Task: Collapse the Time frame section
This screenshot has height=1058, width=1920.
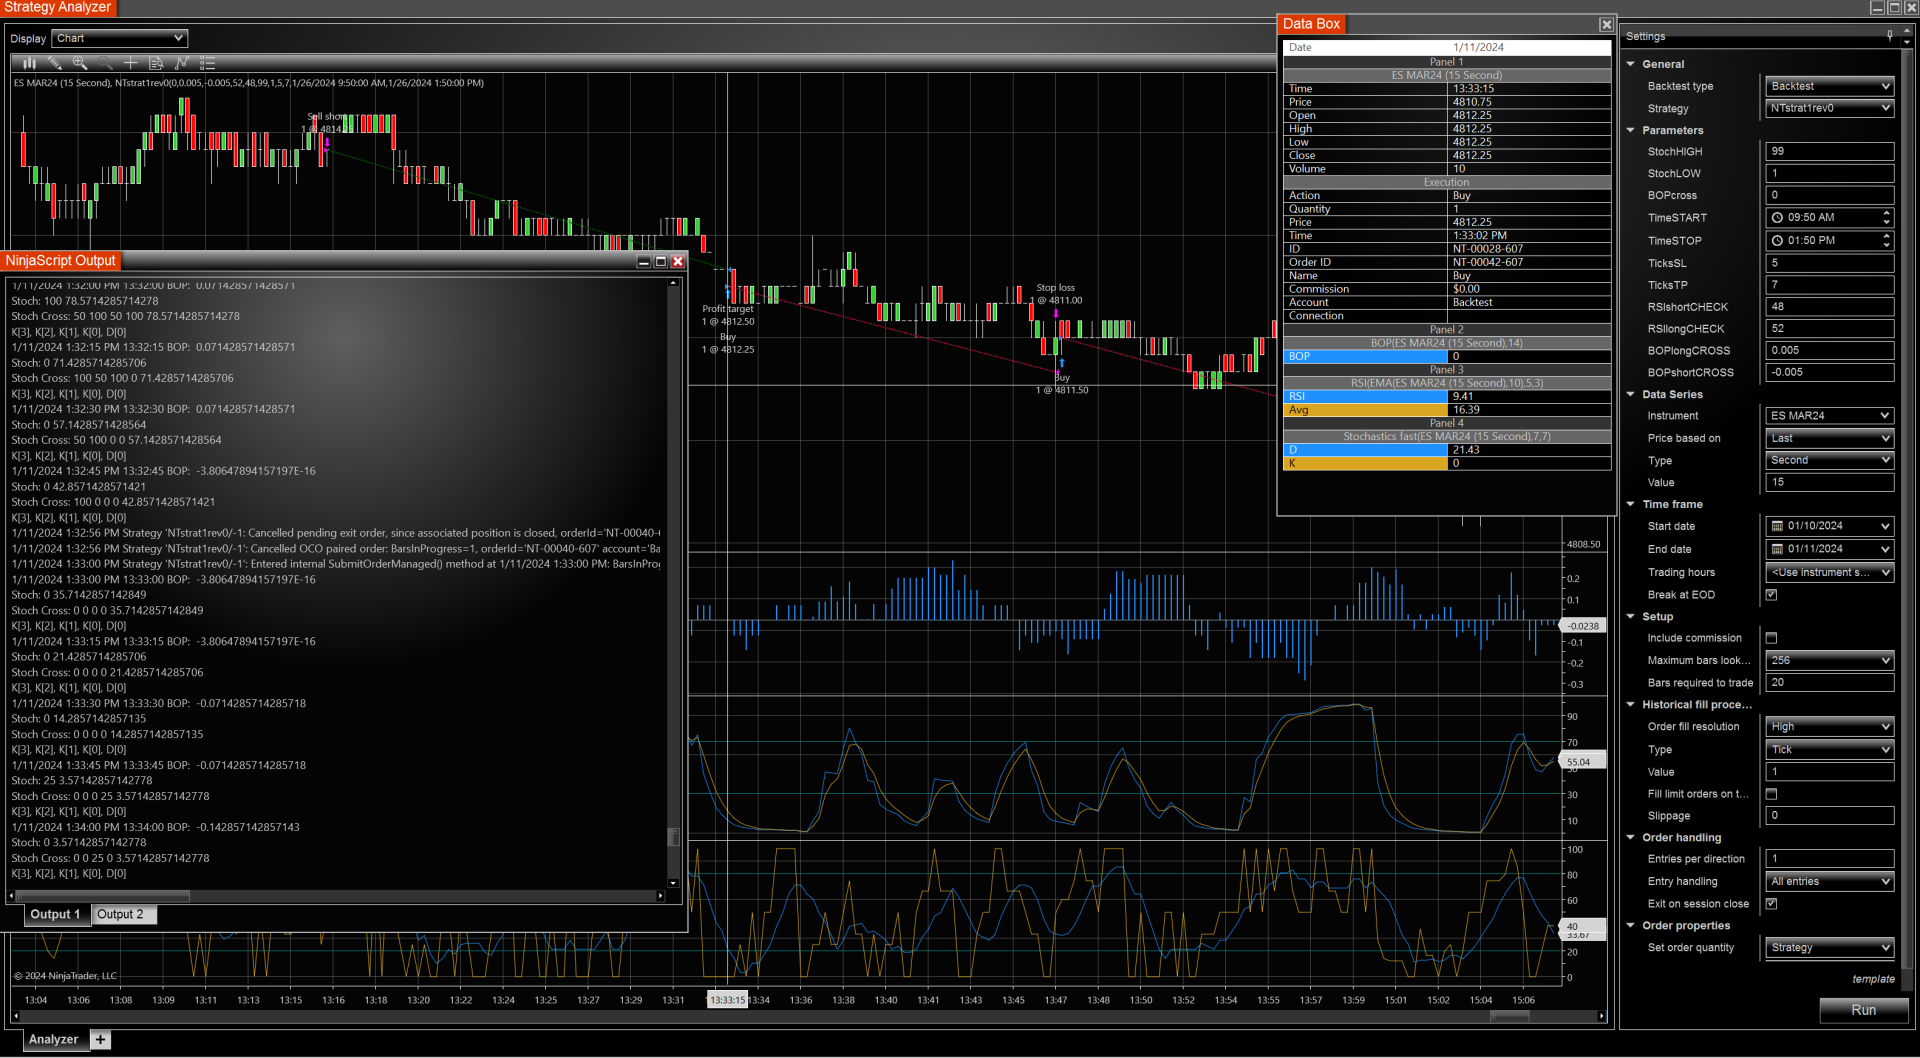Action: (x=1630, y=504)
